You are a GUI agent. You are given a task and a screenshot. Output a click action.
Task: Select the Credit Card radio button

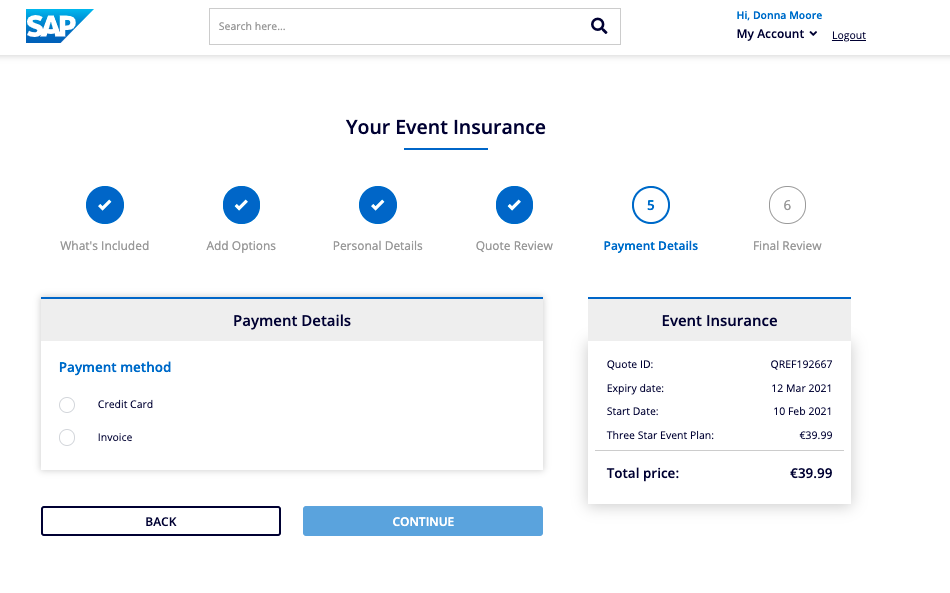pos(67,405)
